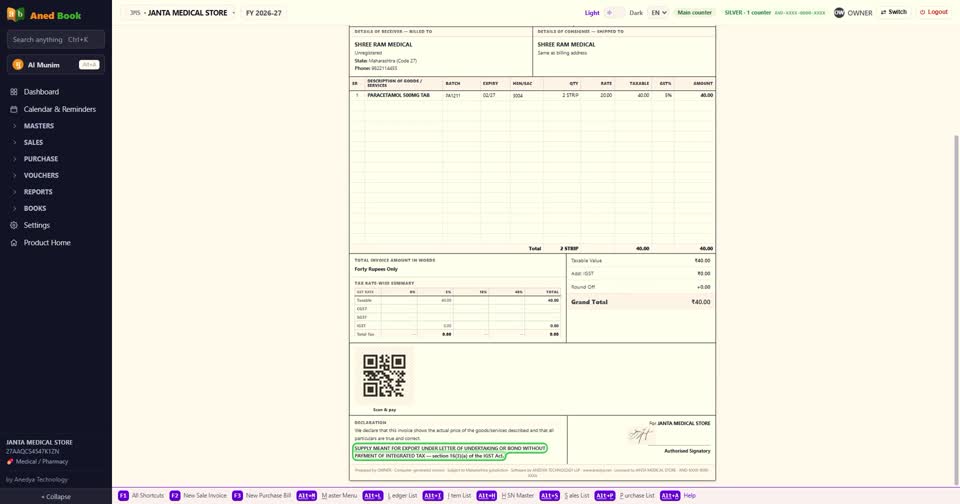Click the Alt+P shortcut badge
This screenshot has height=504, width=960.
click(x=604, y=495)
